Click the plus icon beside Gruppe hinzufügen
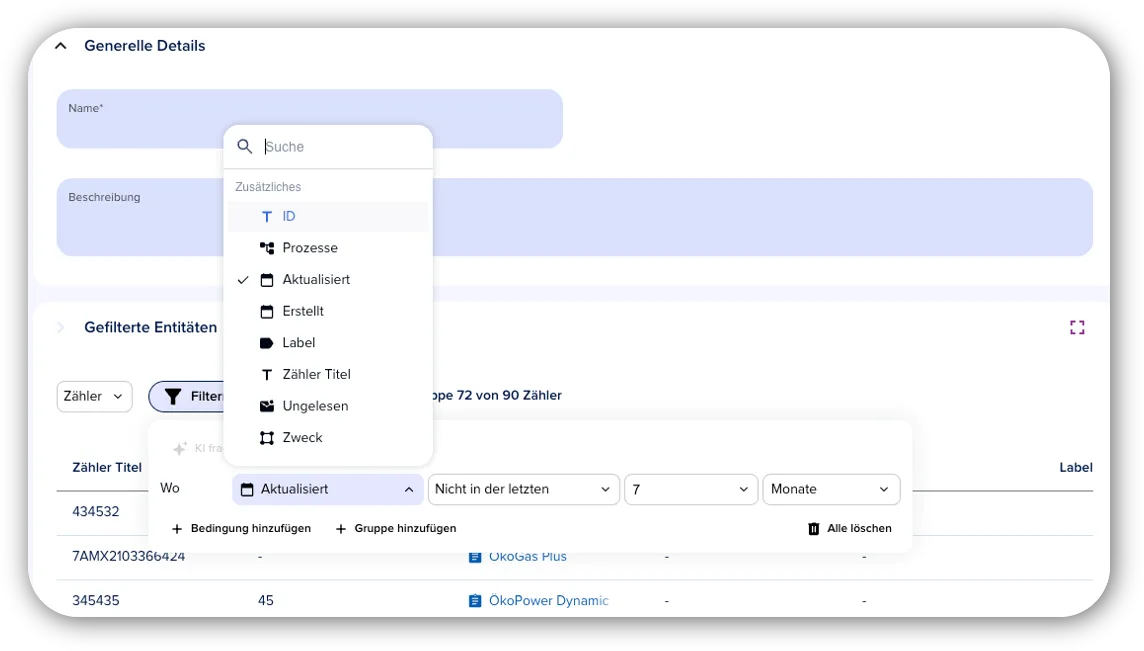The width and height of the screenshot is (1144, 651). 341,528
